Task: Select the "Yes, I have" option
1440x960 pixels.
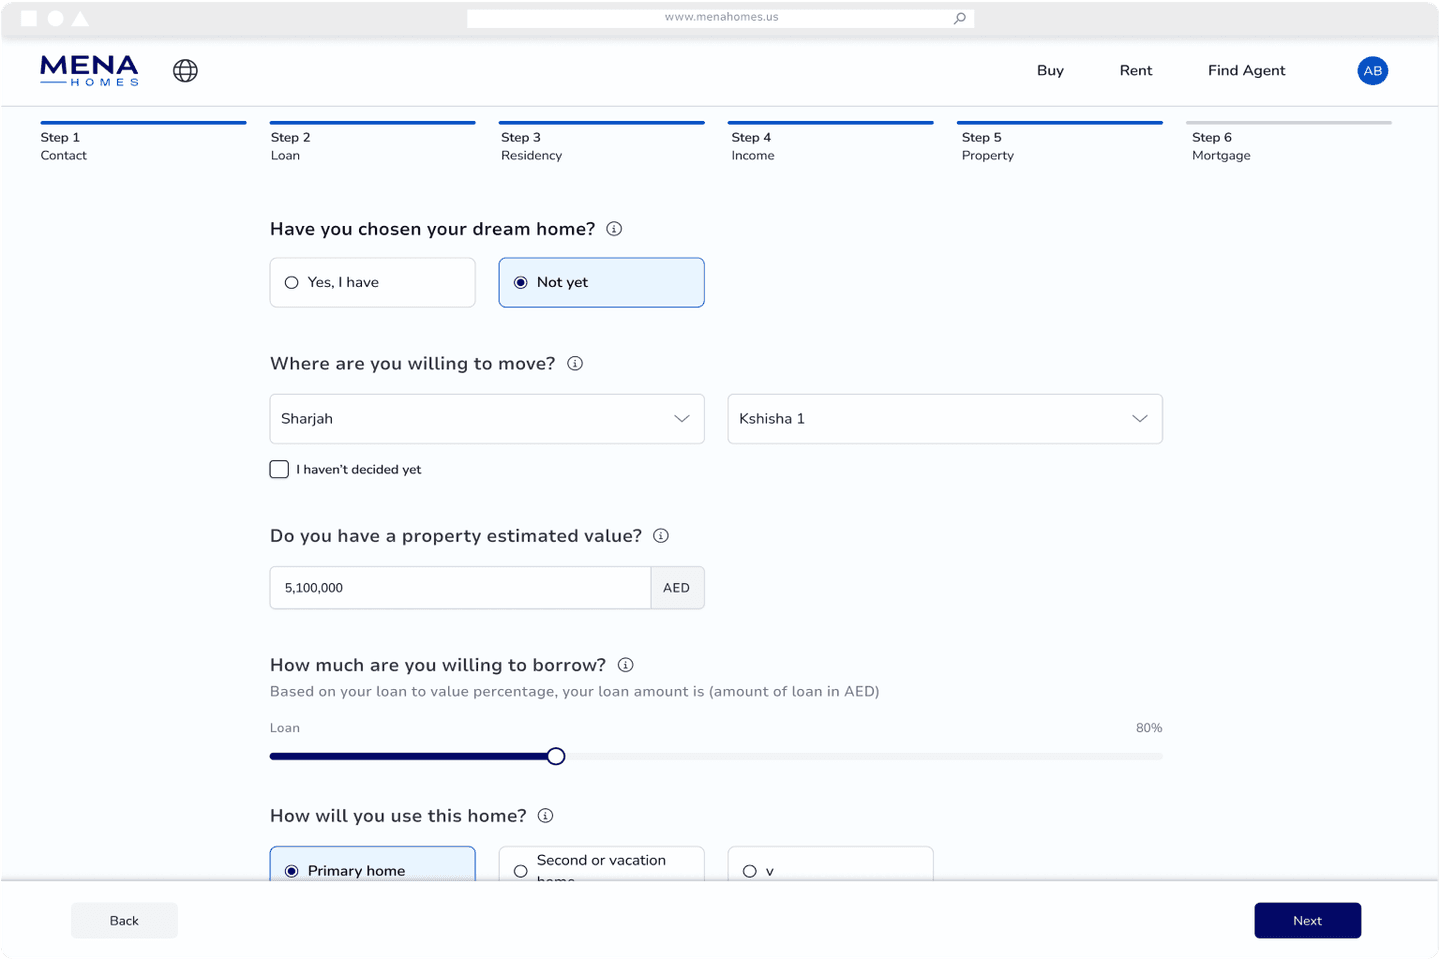Action: [372, 283]
